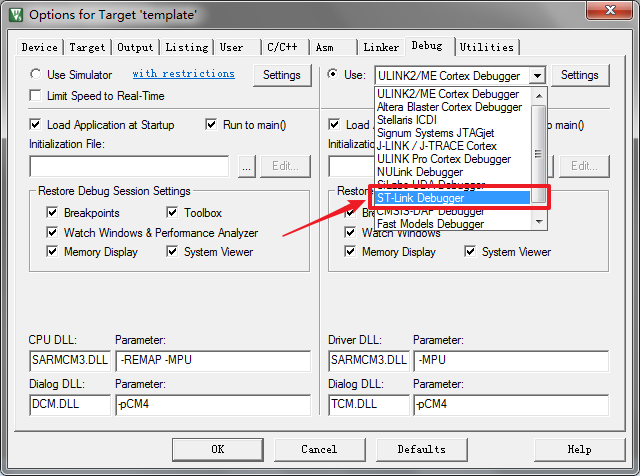Screen dimensions: 640x476
Task: Click the Keil uVision title bar icon
Action: click(x=16, y=15)
